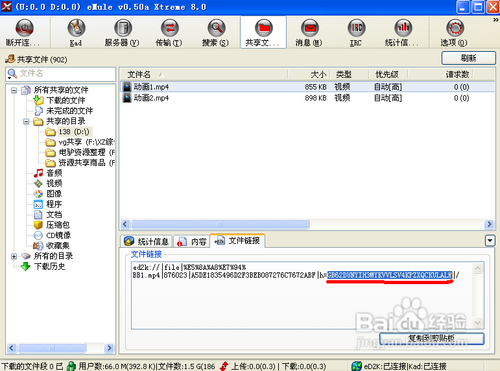Select the 资源共享商品 folder
Viewport: 500px width, 371px height.
[86, 163]
